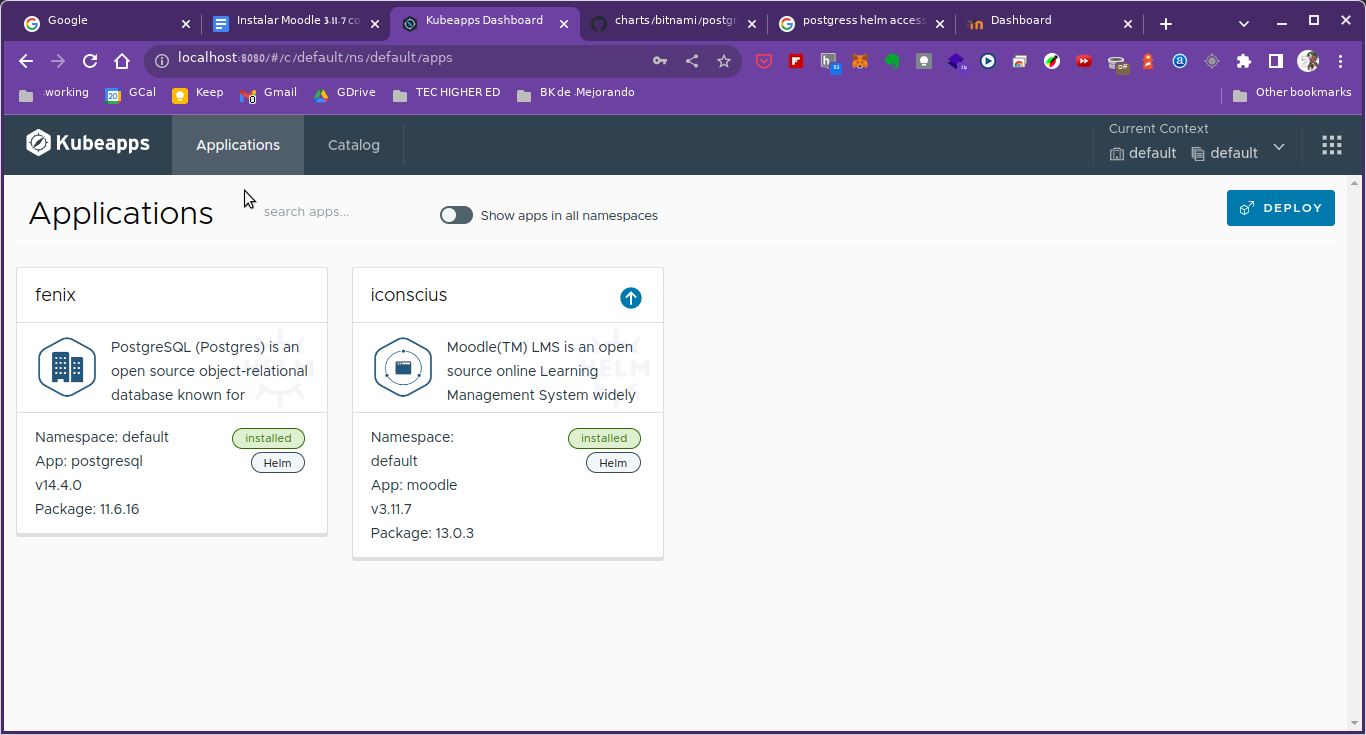Open Other bookmarks folder
This screenshot has width=1366, height=735.
(1292, 94)
